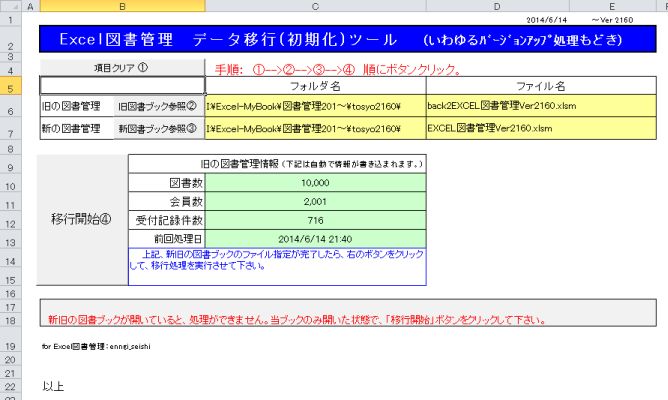Click the red warning message box
Screen dimensions: 668x400
pyautogui.click(x=348, y=313)
